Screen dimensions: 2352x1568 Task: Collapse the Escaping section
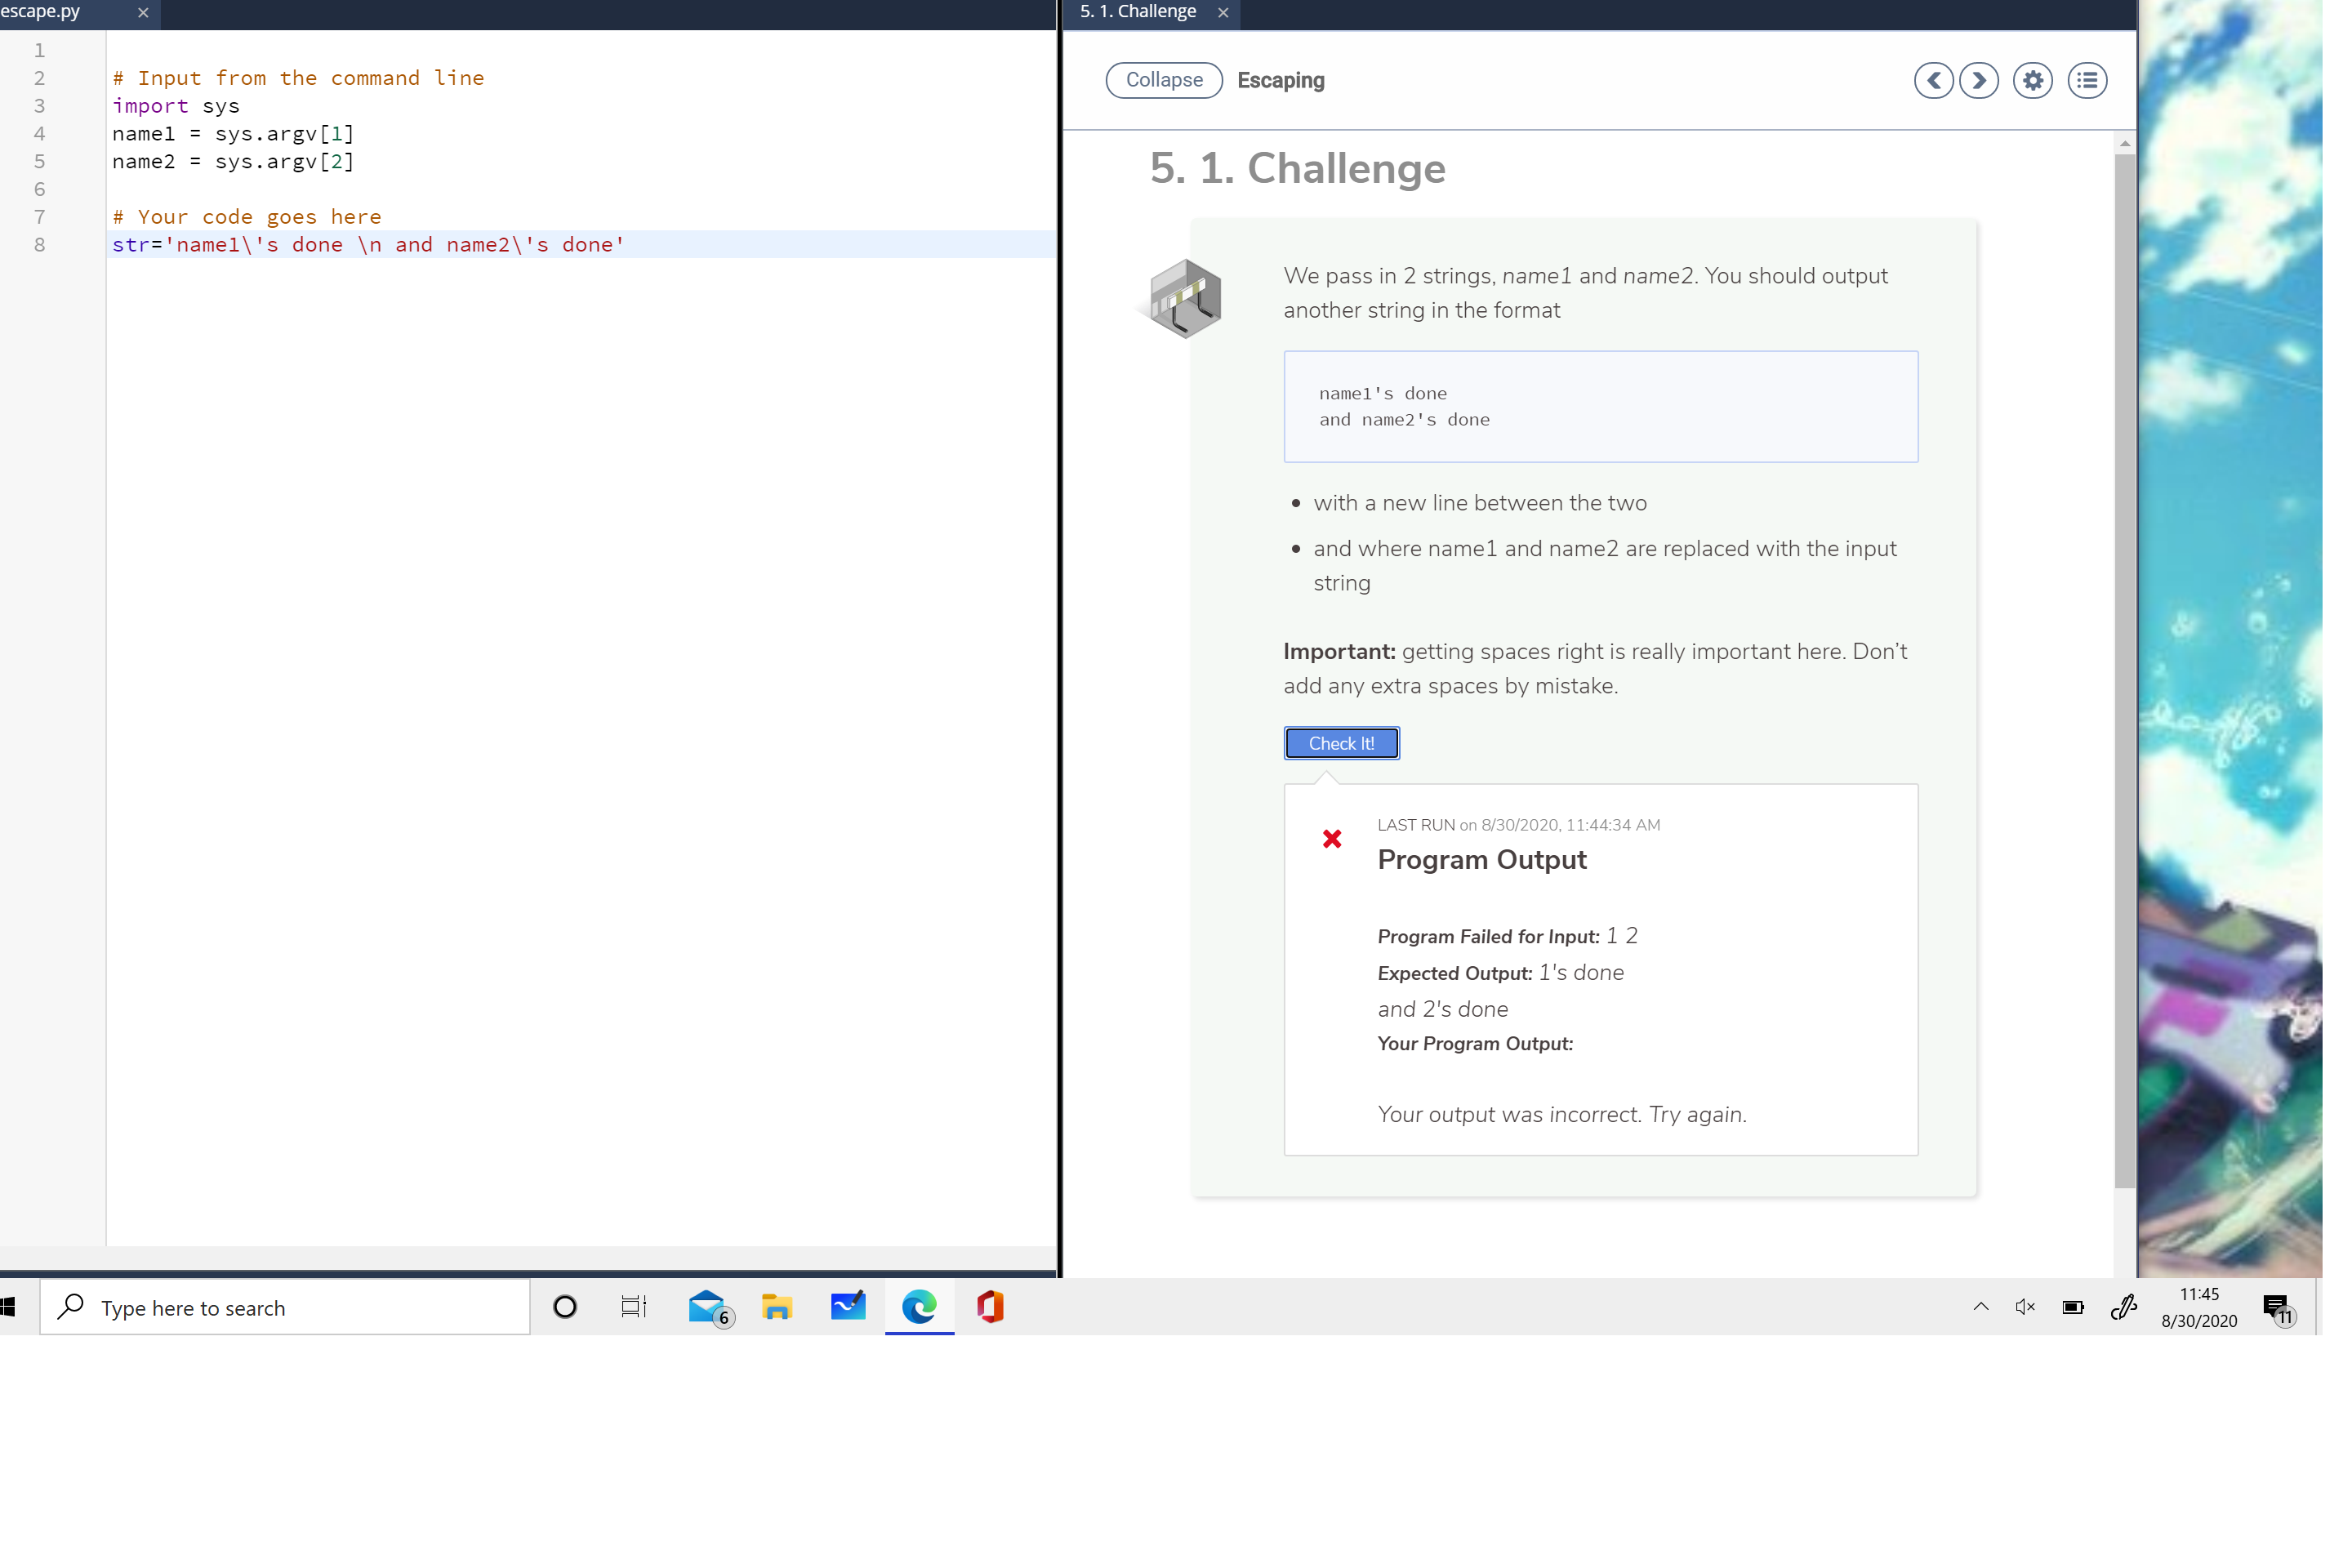click(1164, 80)
